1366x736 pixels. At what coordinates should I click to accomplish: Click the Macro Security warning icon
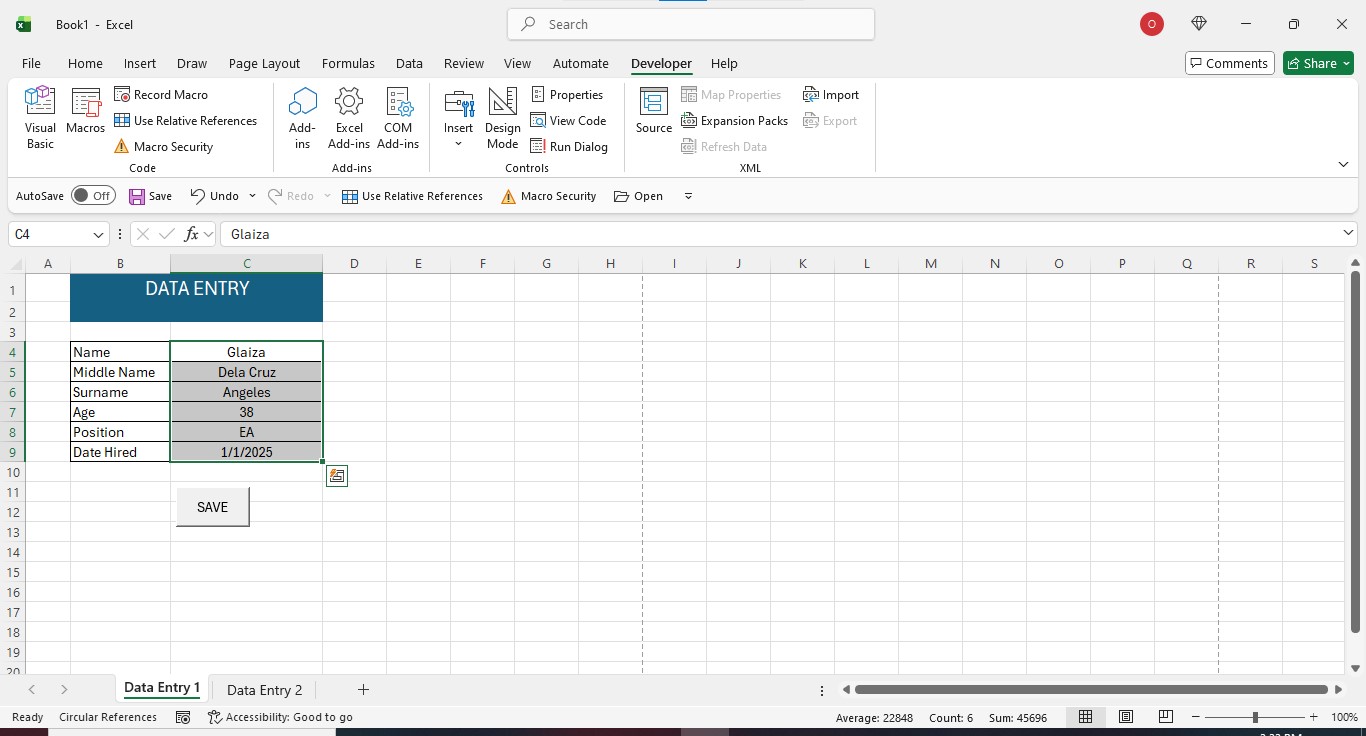pyautogui.click(x=121, y=147)
